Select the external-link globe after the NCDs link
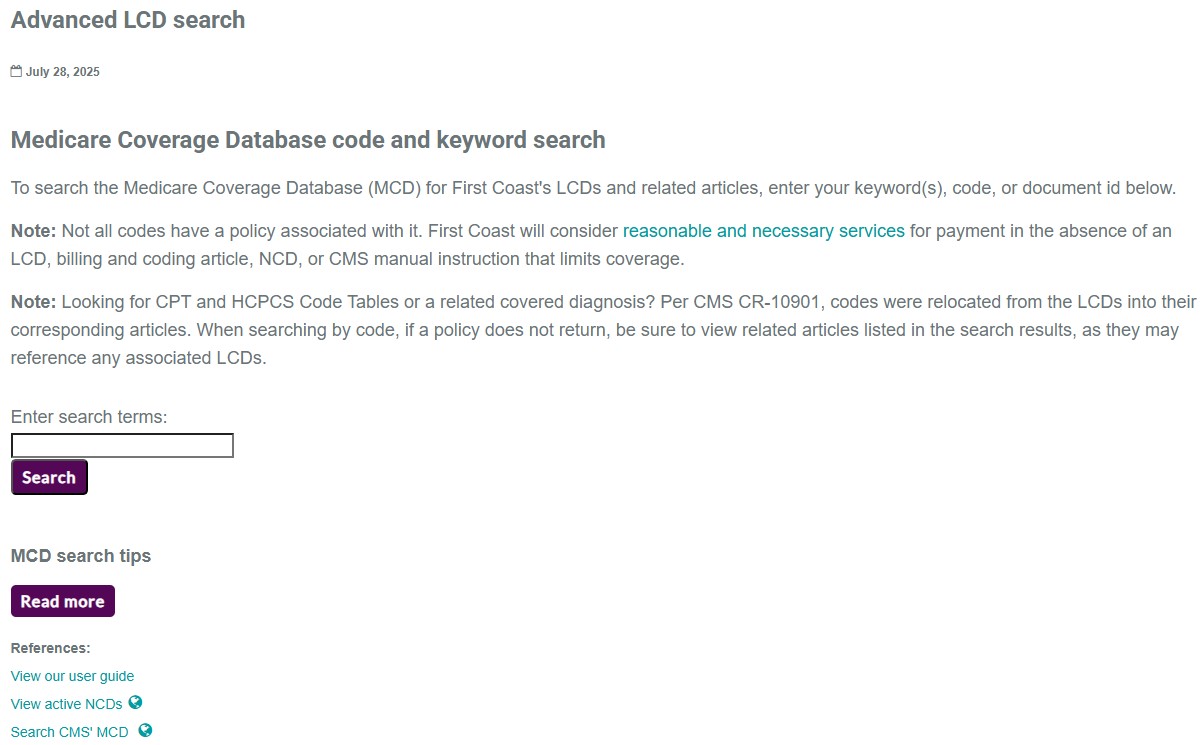1203x745 pixels. (137, 704)
